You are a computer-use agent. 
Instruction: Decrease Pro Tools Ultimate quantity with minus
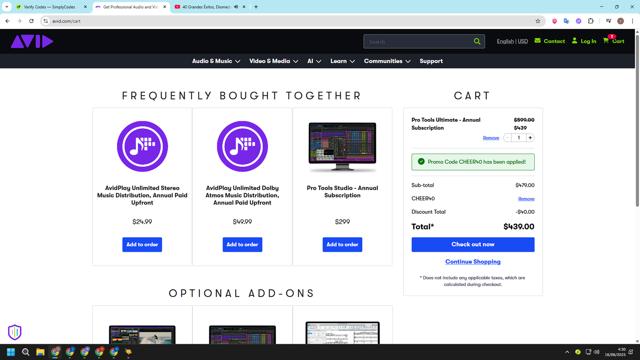[507, 138]
